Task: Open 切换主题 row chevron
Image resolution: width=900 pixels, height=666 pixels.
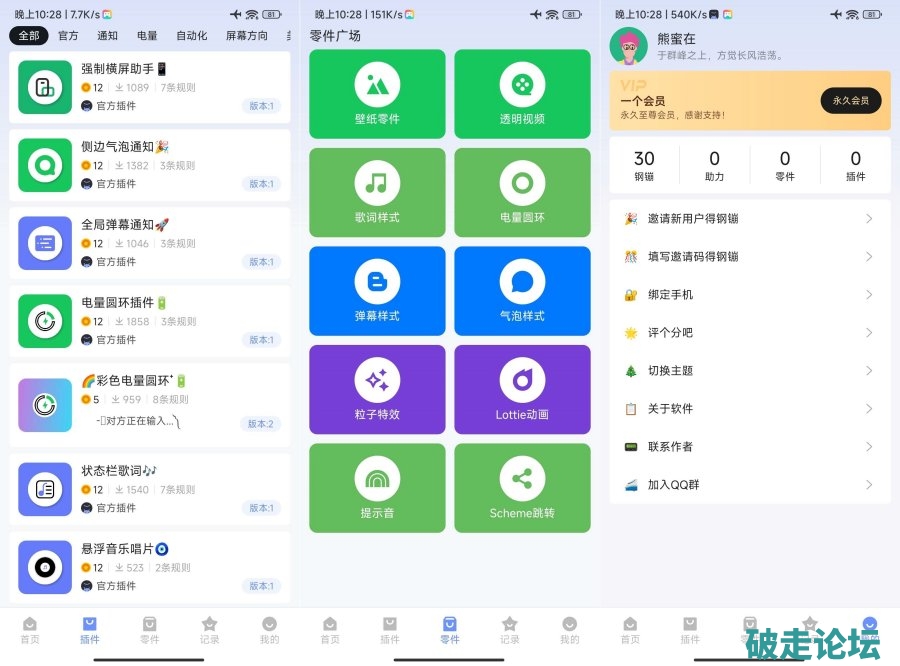Action: tap(869, 371)
